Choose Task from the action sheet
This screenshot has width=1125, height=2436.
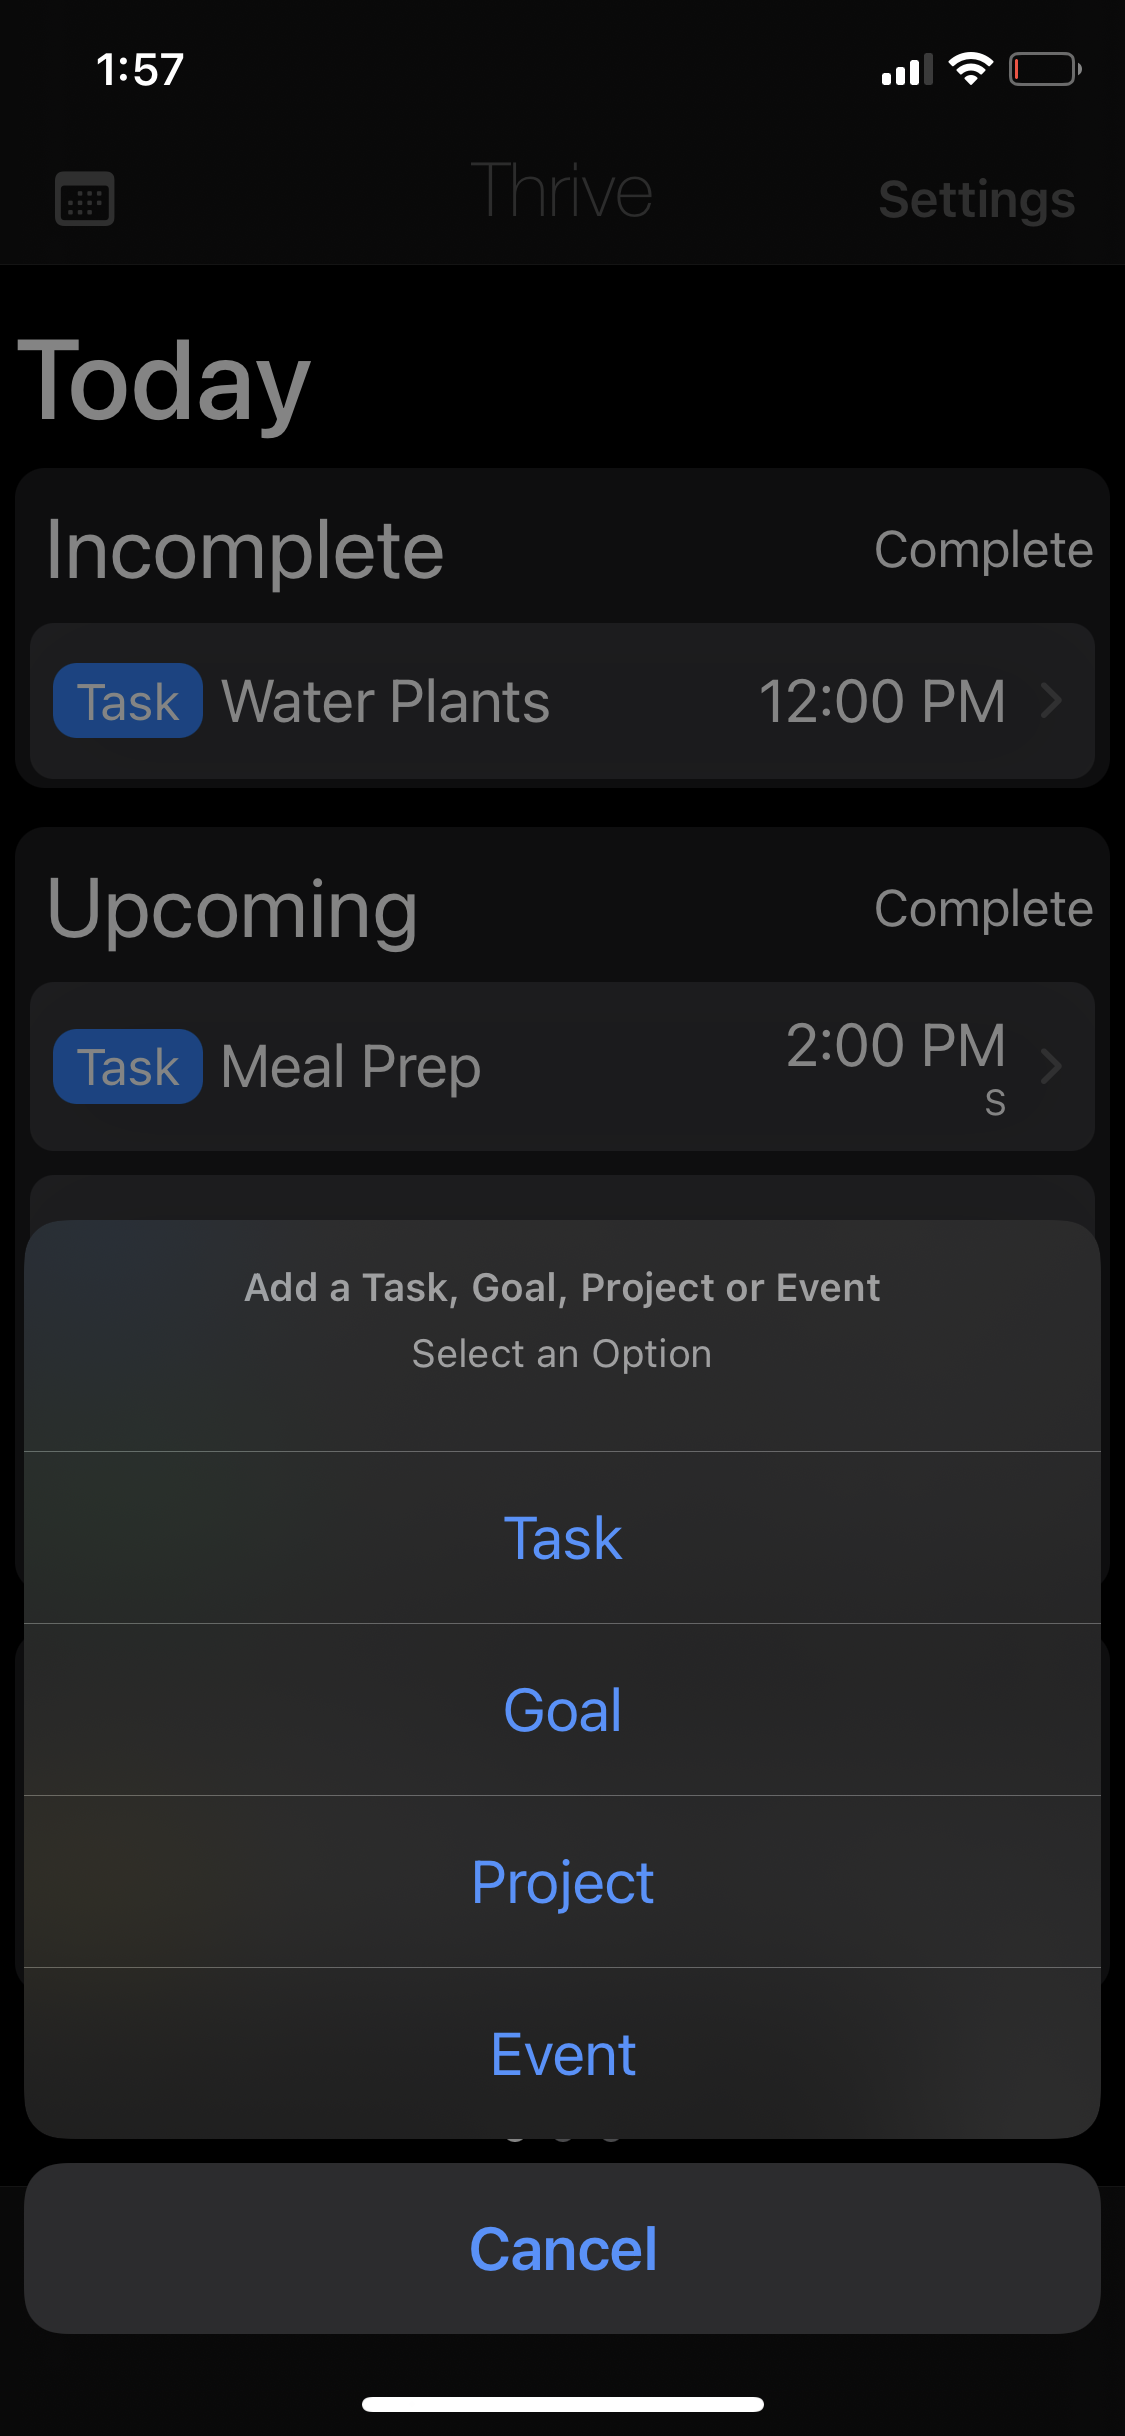563,1538
